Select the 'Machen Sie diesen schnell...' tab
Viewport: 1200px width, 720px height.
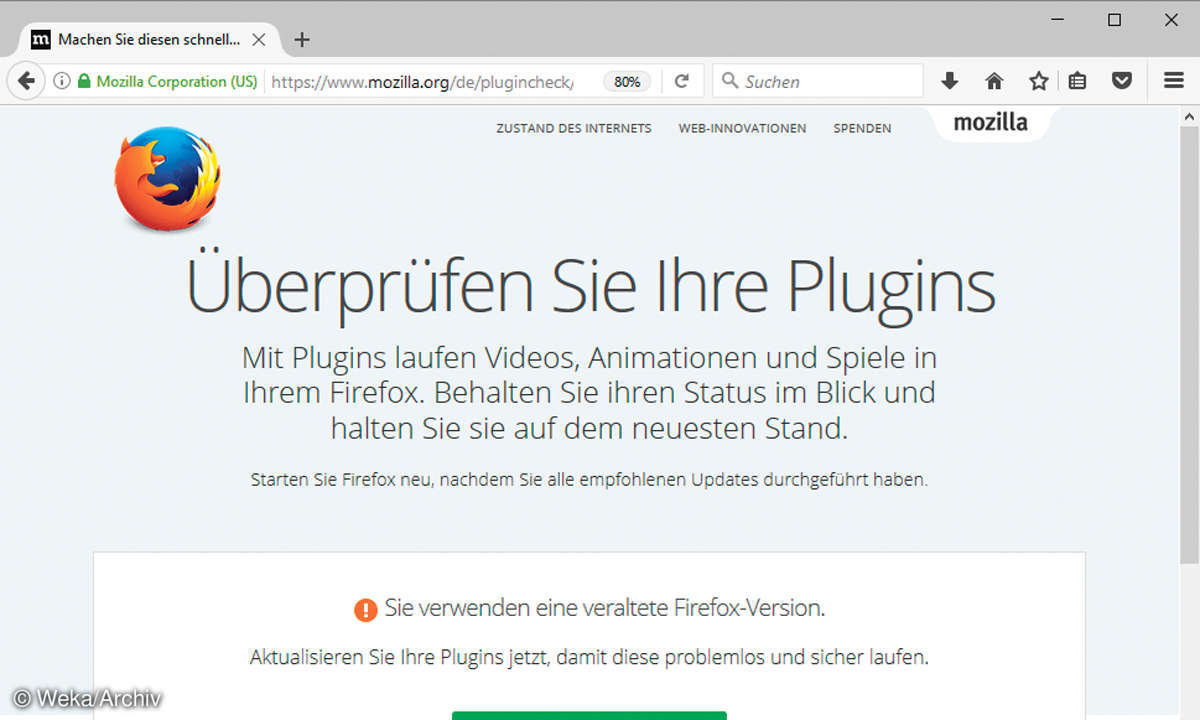pyautogui.click(x=149, y=40)
